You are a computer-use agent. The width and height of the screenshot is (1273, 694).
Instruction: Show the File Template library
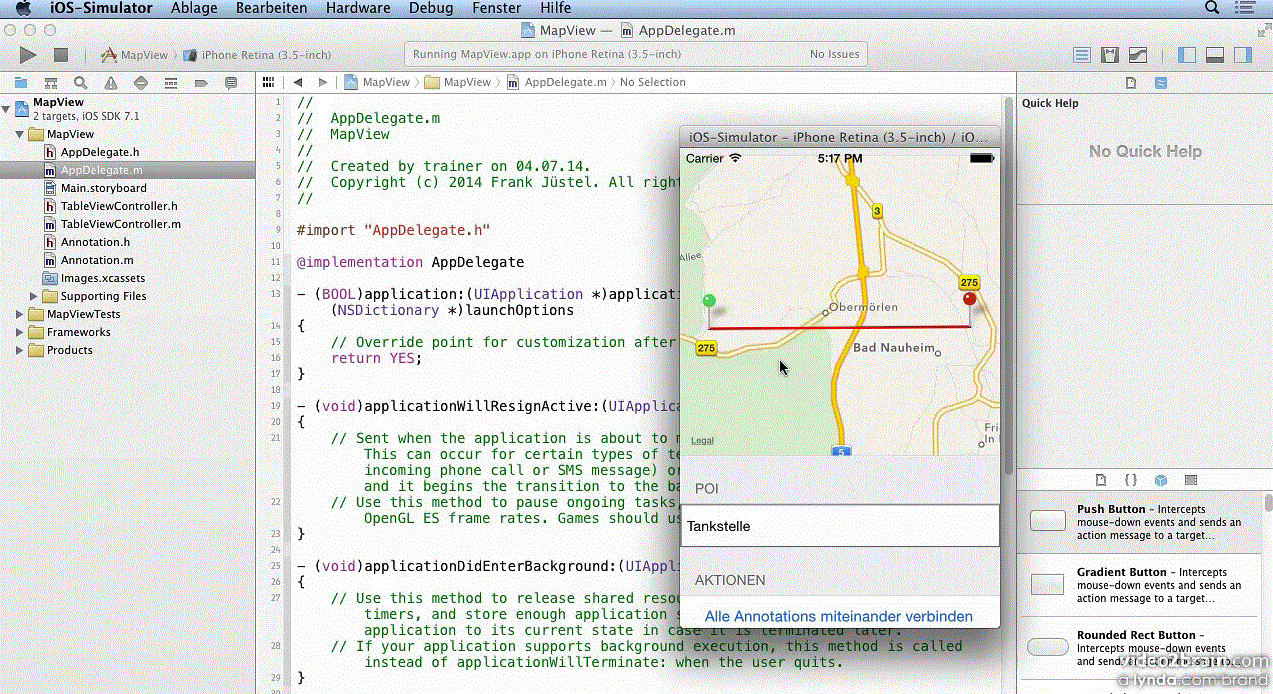(x=1101, y=480)
